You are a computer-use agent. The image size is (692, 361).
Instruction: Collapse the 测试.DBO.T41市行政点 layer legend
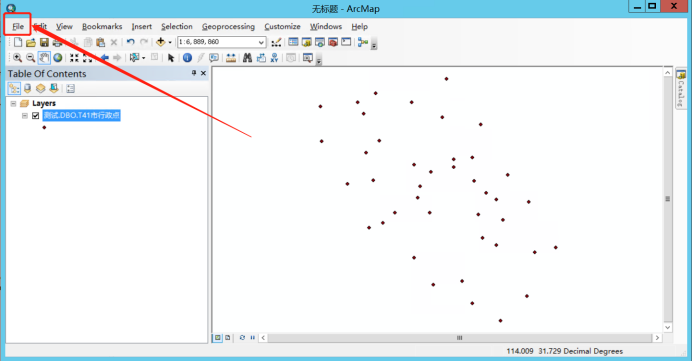tap(25, 116)
